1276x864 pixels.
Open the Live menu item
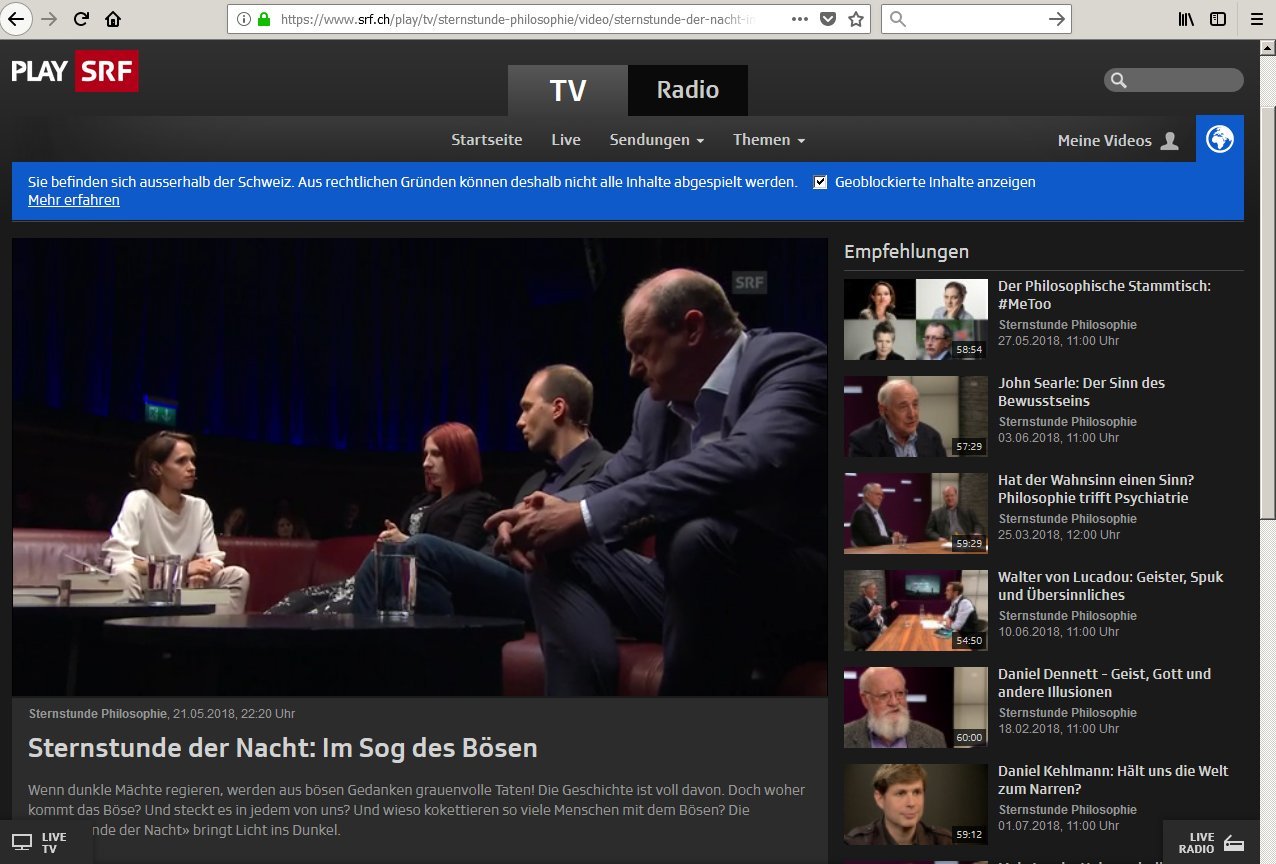point(566,140)
